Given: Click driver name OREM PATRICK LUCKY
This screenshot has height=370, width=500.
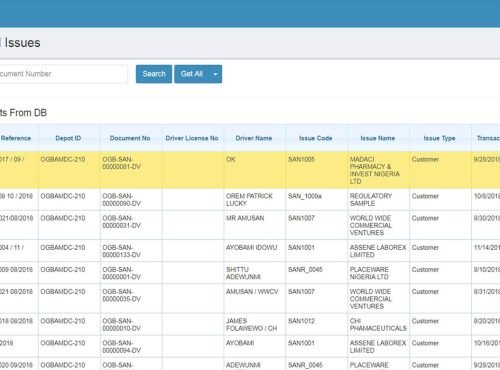Looking at the screenshot, I should tap(249, 200).
